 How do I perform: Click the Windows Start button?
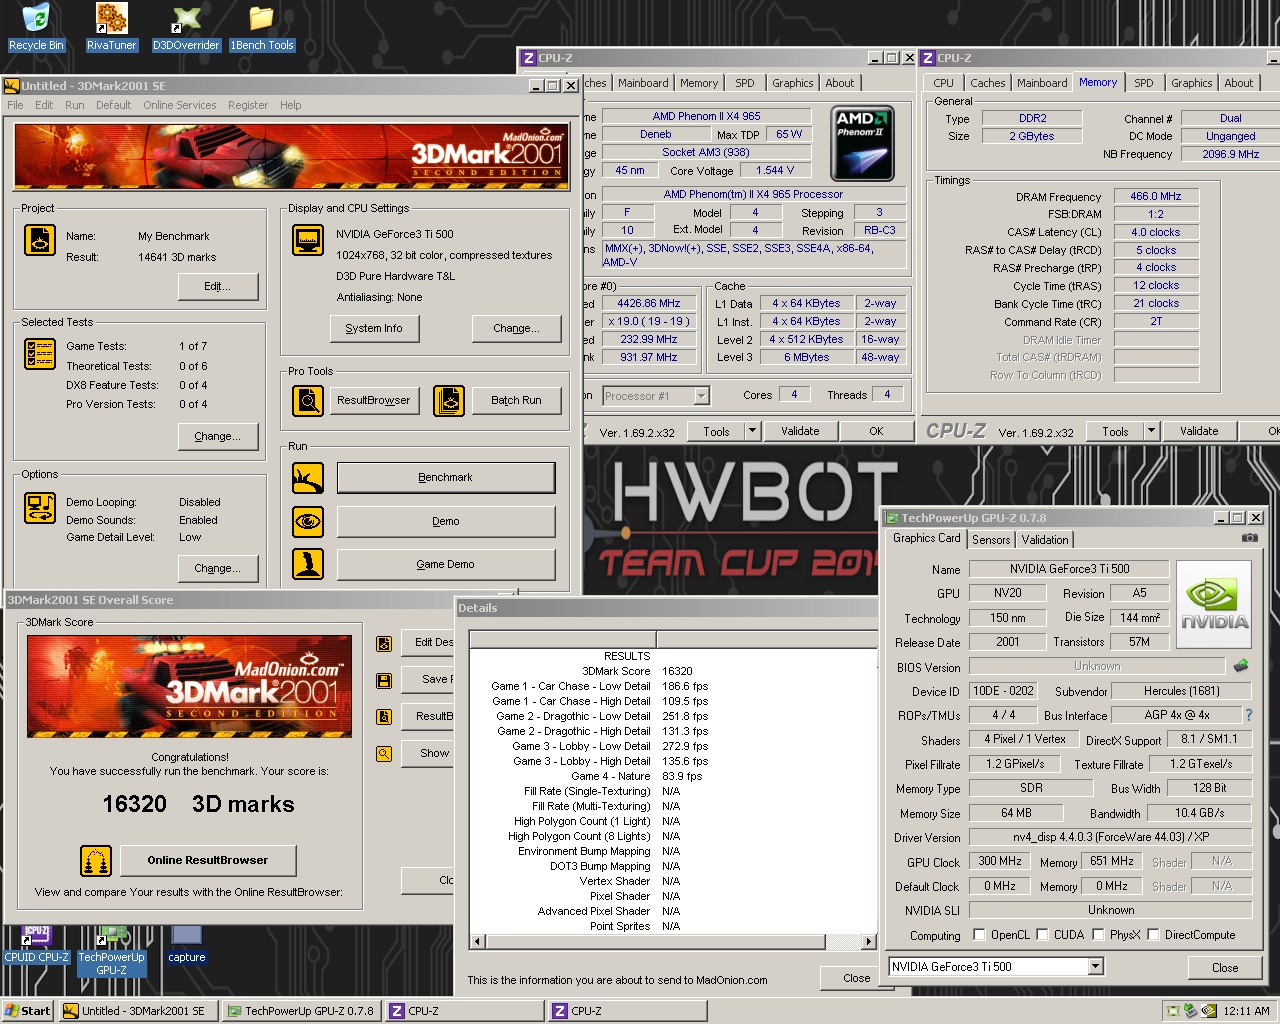click(x=28, y=1011)
